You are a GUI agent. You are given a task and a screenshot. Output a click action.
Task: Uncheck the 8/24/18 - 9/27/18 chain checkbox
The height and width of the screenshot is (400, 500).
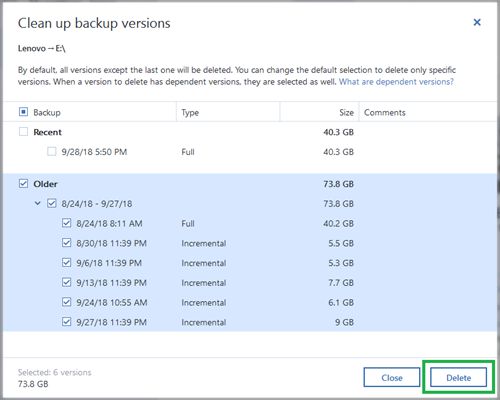[52, 203]
